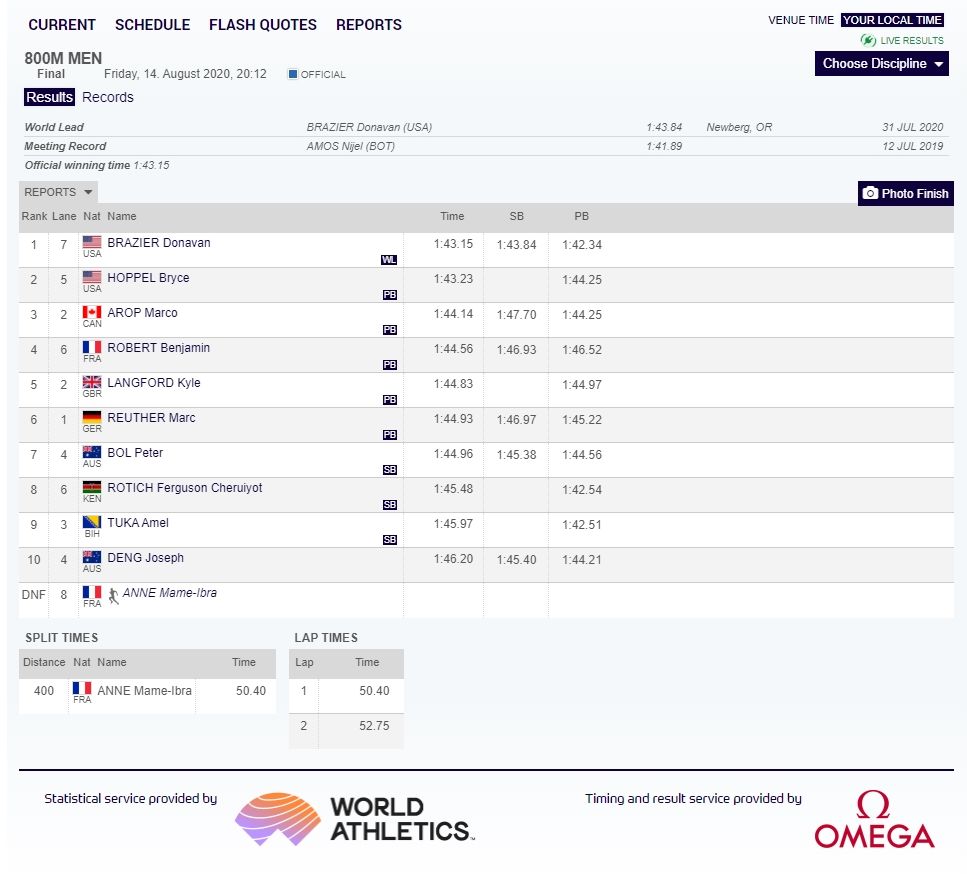Sort by the Time column header

[452, 216]
